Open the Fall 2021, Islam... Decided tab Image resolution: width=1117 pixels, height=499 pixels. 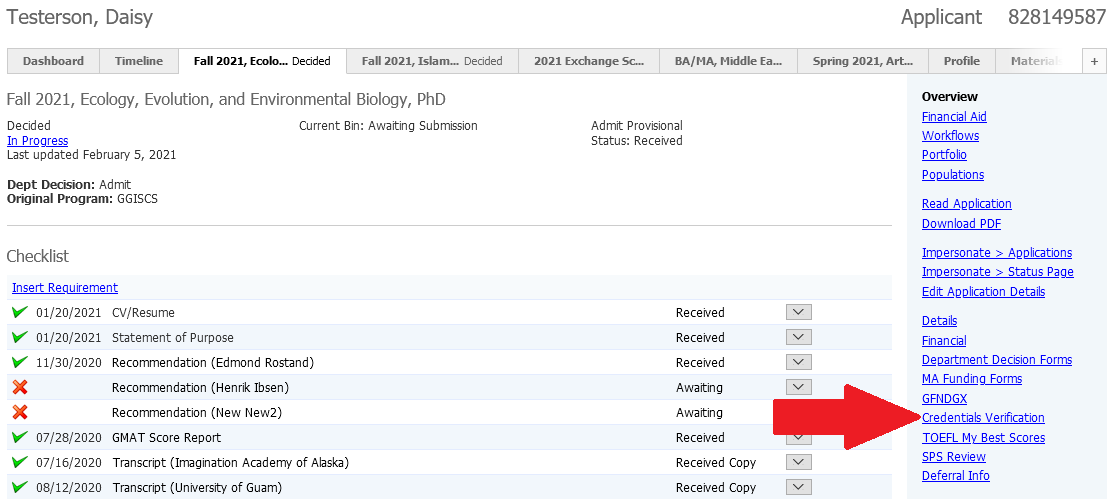point(432,61)
